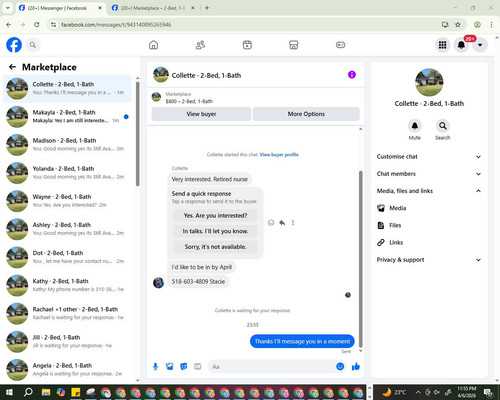This screenshot has width=500, height=400.
Task: Open the Rachael +1 other conversation
Action: pyautogui.click(x=67, y=313)
